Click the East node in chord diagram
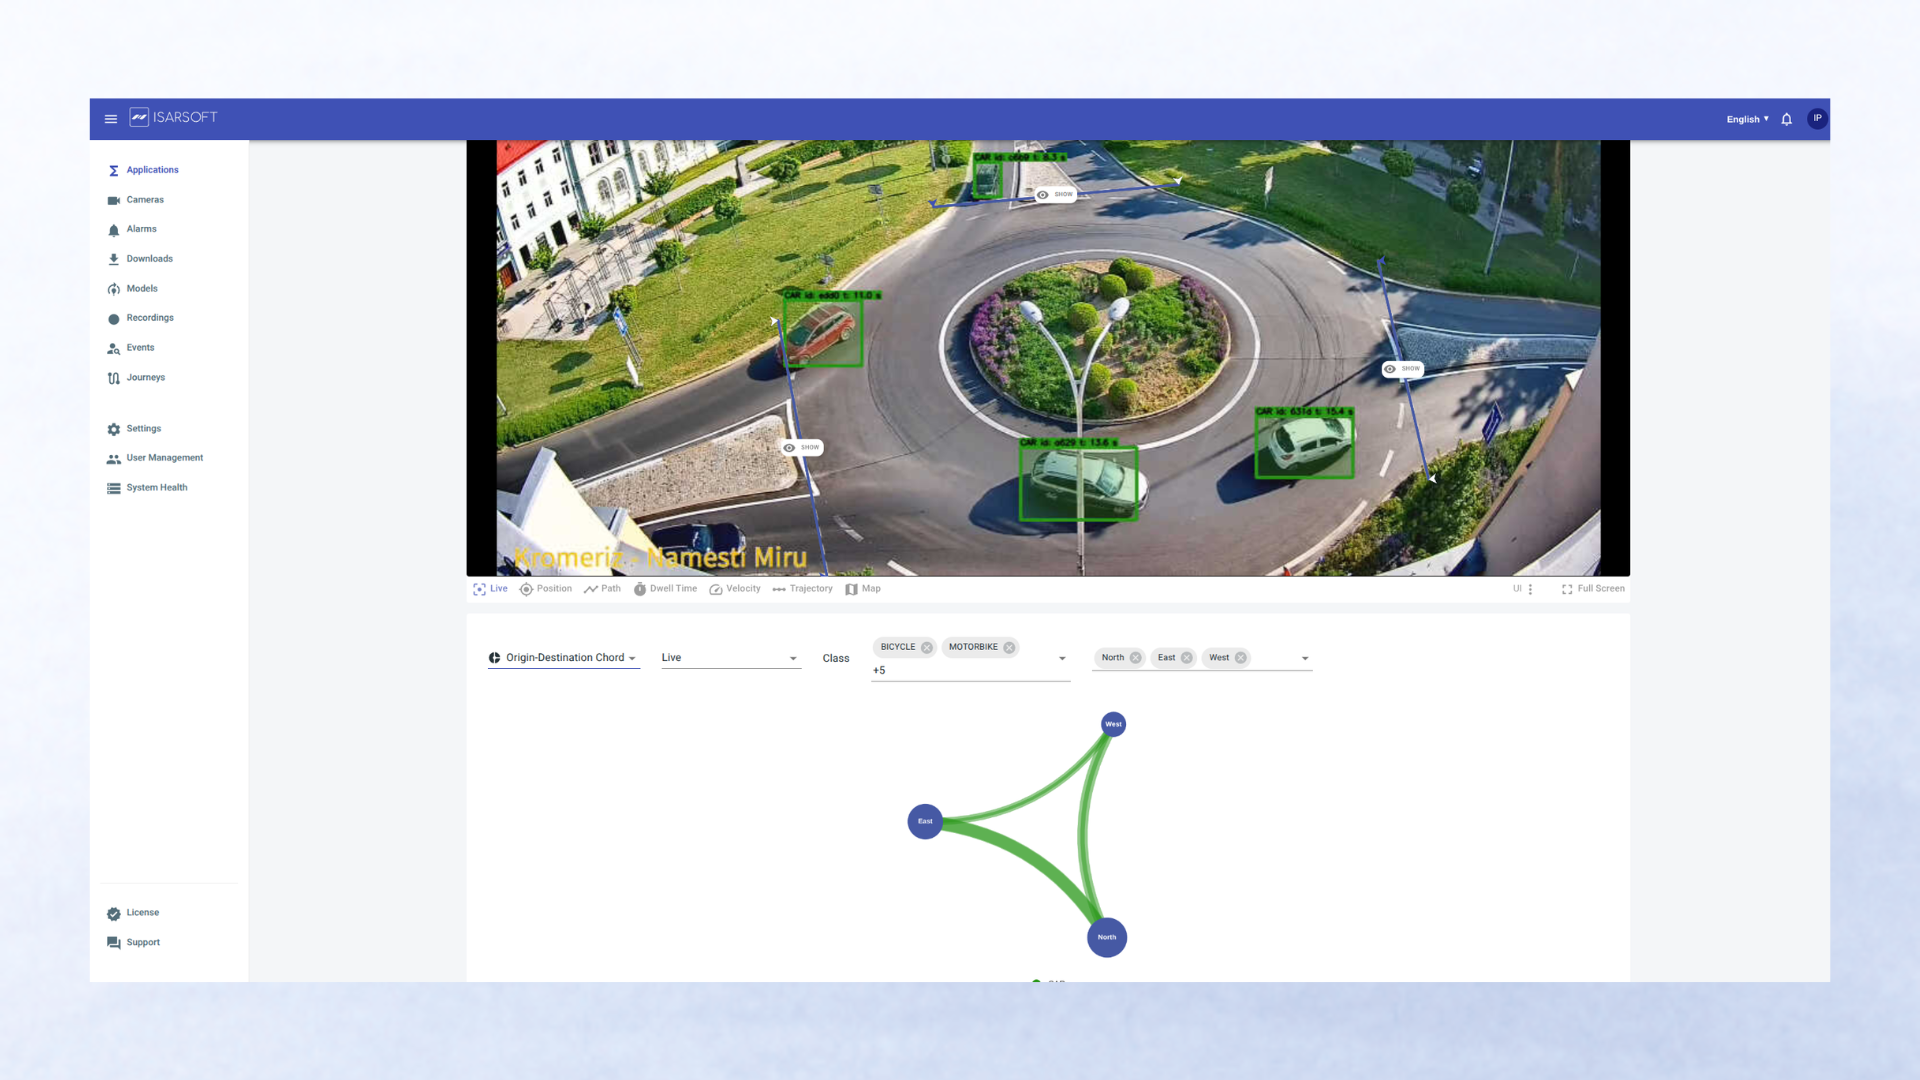Screen dimensions: 1920x1080 925,821
